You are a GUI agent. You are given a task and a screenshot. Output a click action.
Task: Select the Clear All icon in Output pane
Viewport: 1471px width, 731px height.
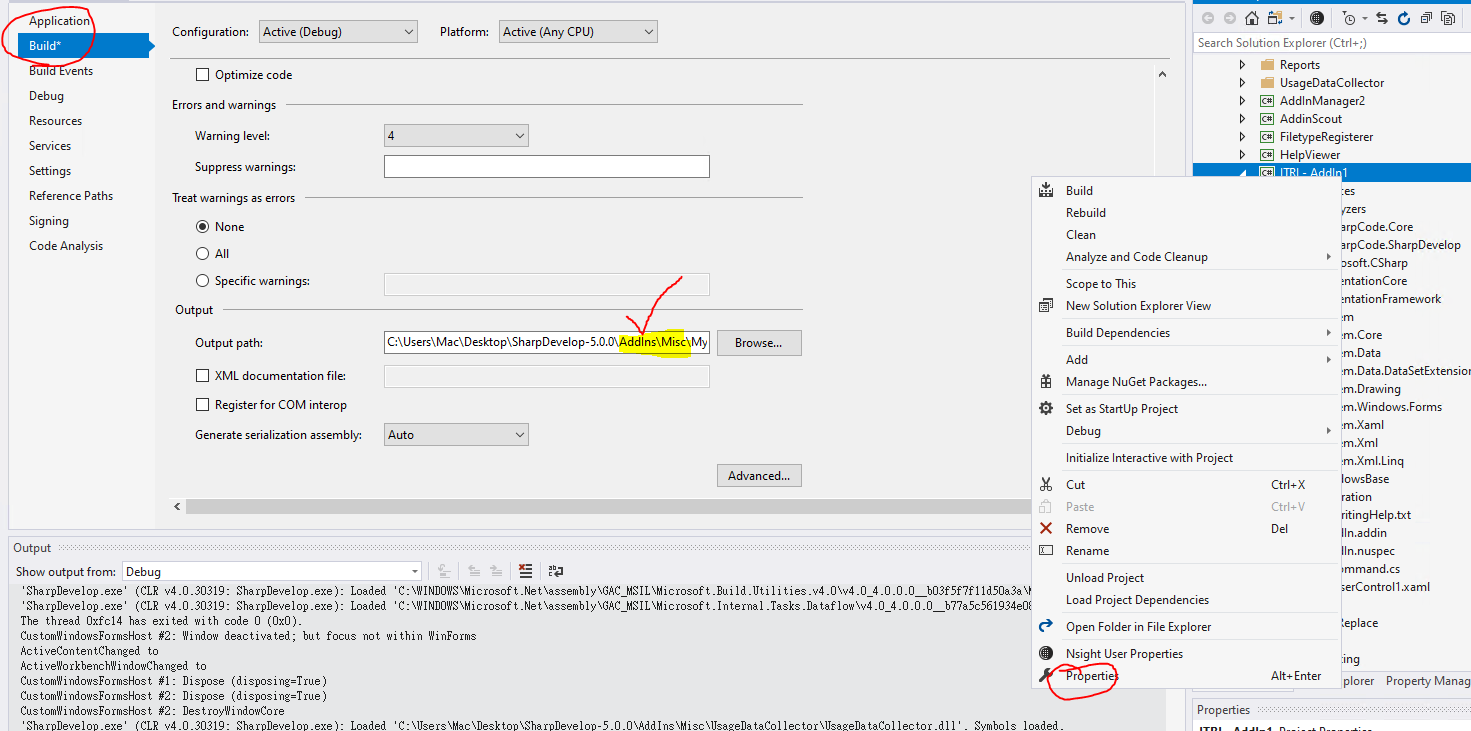tap(526, 570)
